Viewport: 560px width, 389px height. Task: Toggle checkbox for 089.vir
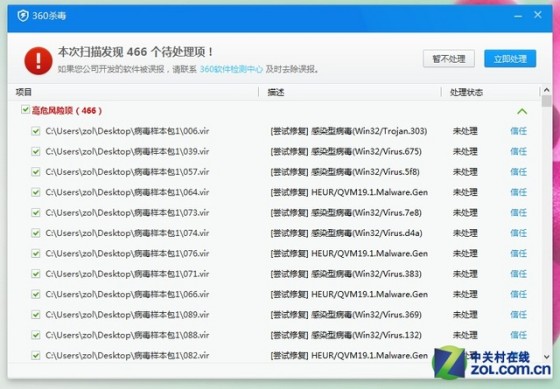tap(36, 314)
